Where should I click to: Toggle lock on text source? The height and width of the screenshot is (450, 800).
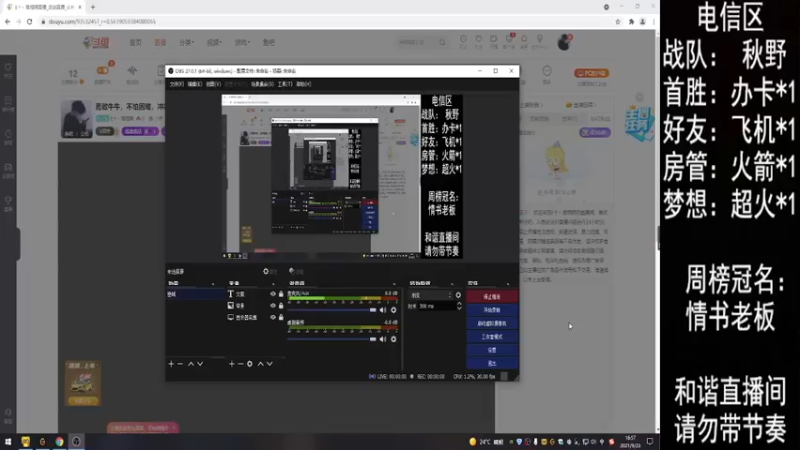pyautogui.click(x=281, y=294)
